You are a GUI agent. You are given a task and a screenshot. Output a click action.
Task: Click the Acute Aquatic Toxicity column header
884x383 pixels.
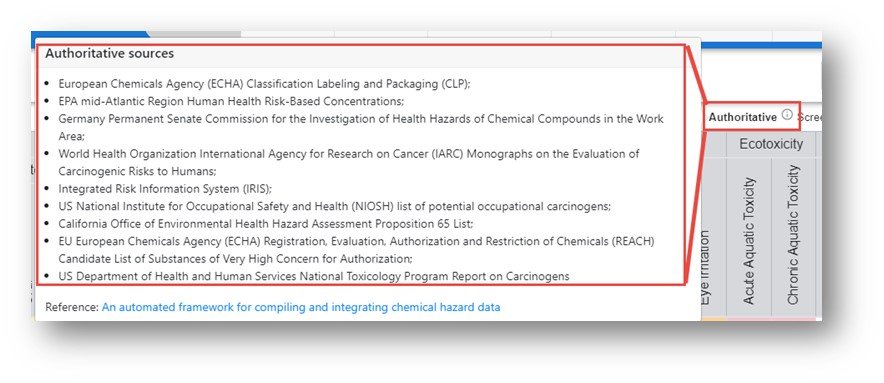click(749, 241)
